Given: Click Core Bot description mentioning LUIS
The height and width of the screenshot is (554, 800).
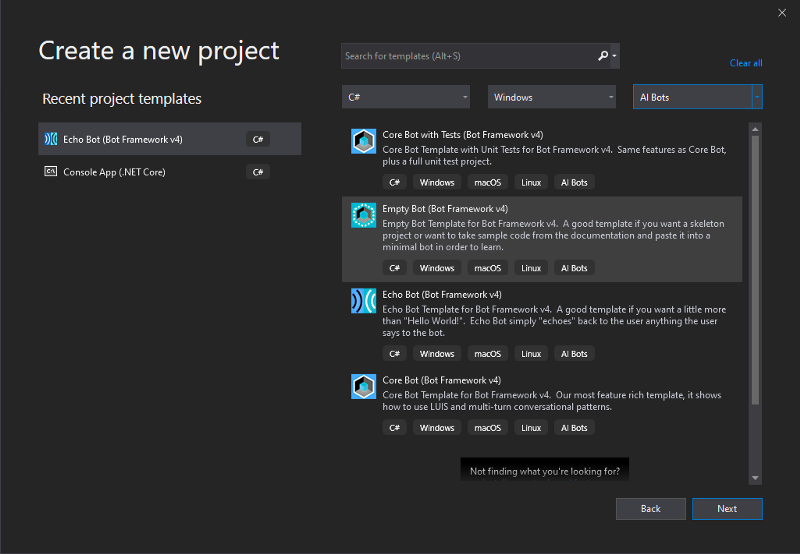Looking at the screenshot, I should pyautogui.click(x=552, y=401).
